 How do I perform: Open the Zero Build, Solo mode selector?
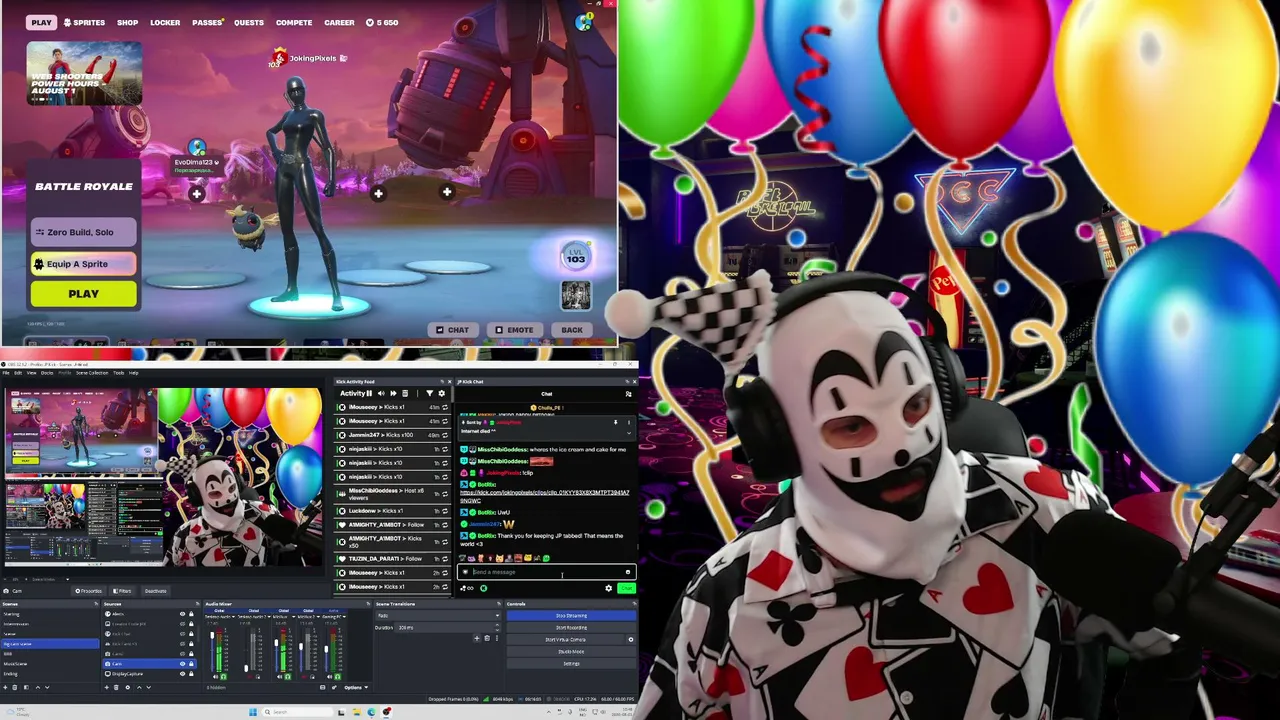pyautogui.click(x=84, y=232)
